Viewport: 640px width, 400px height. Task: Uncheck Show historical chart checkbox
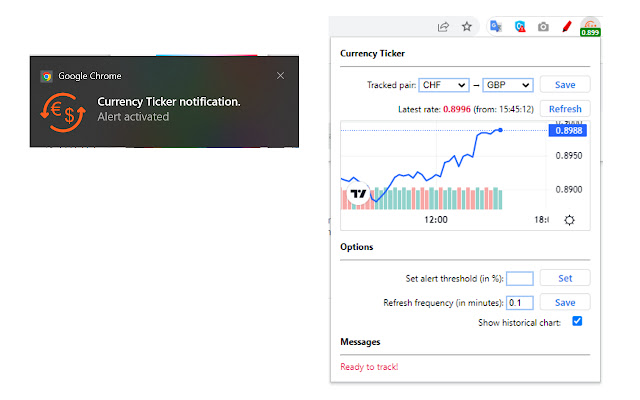[577, 321]
